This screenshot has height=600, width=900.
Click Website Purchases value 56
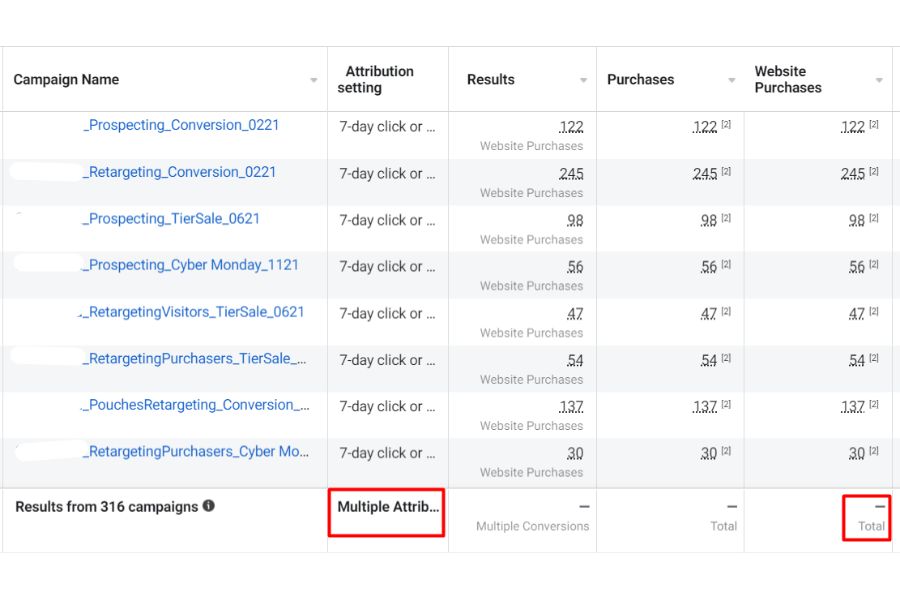[x=856, y=267]
